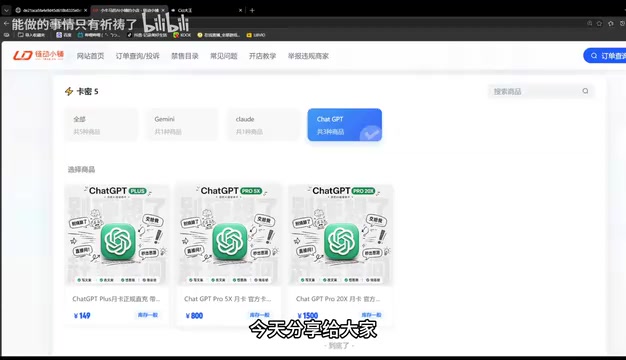
Task: Select the claude category card
Action: tap(263, 125)
